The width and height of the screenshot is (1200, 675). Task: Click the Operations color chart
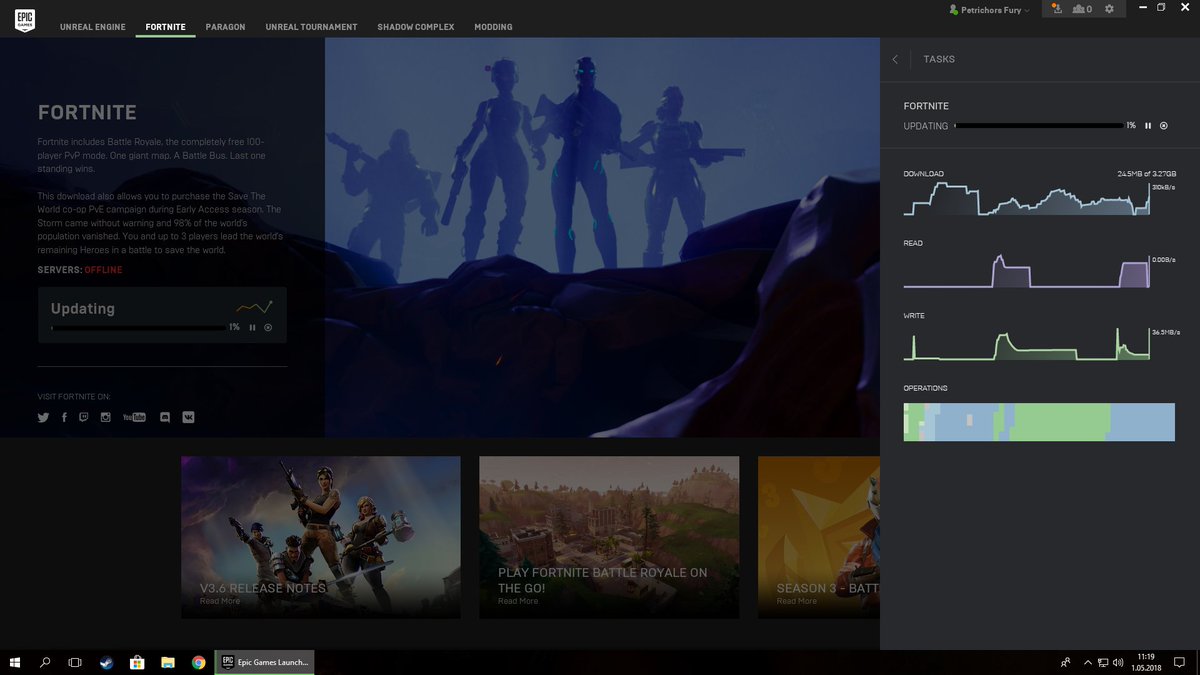(x=1039, y=422)
